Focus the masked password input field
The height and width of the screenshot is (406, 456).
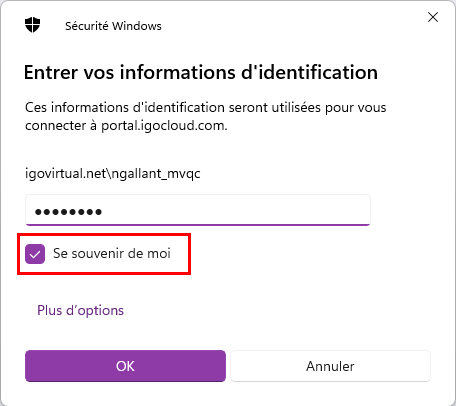pyautogui.click(x=198, y=210)
